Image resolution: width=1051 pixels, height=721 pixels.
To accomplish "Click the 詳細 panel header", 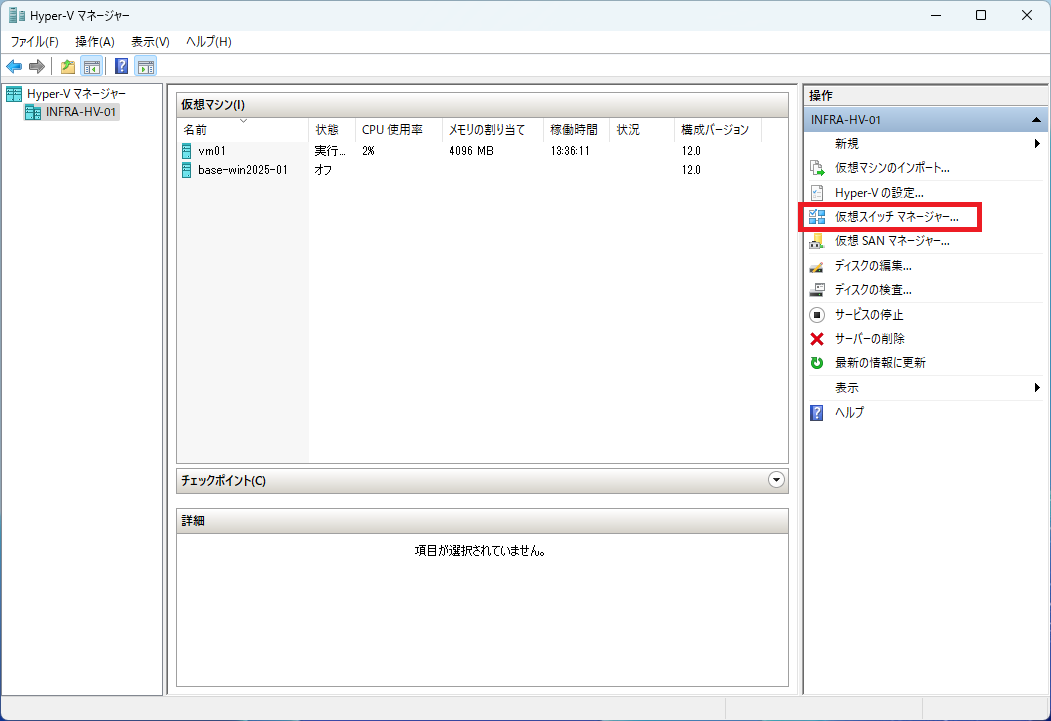I will pyautogui.click(x=482, y=521).
